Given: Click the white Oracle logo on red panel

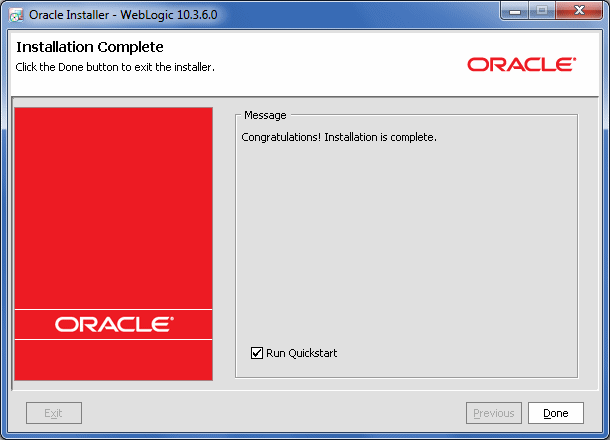Looking at the screenshot, I should click(x=114, y=324).
